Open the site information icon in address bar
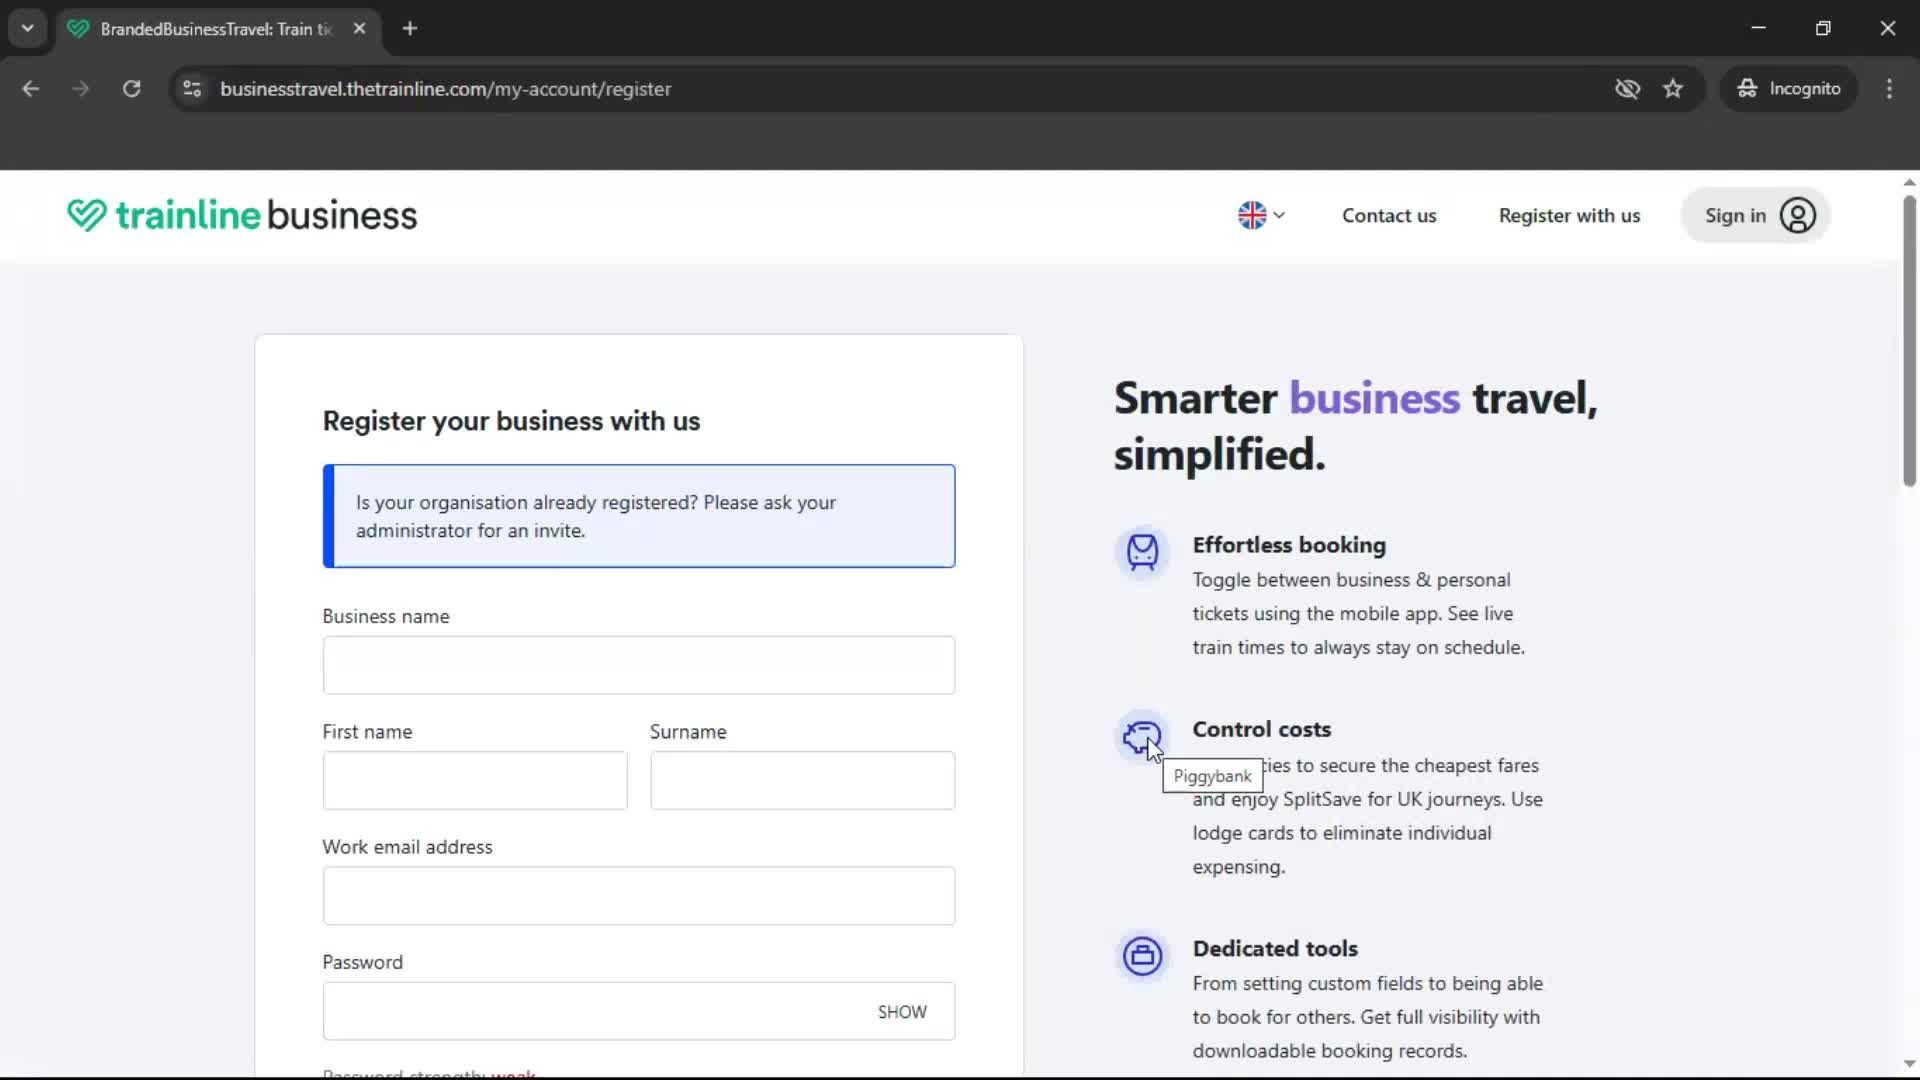Image resolution: width=1920 pixels, height=1080 pixels. [192, 89]
